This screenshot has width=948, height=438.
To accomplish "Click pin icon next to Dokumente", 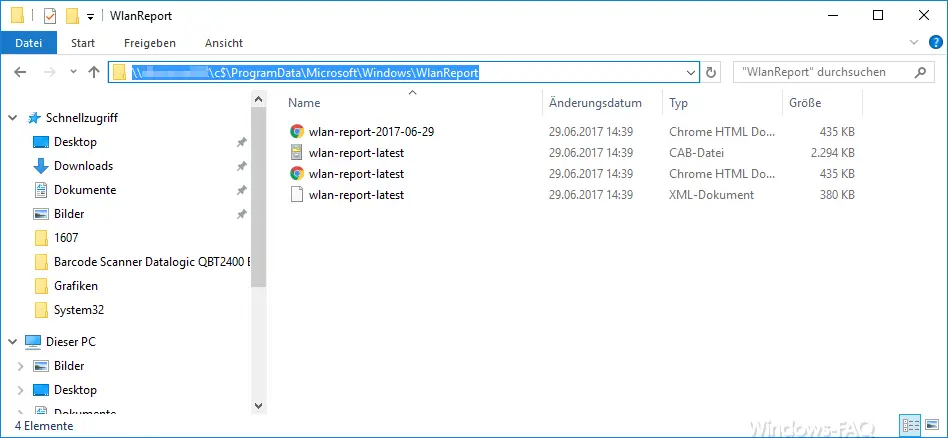I will pyautogui.click(x=241, y=190).
